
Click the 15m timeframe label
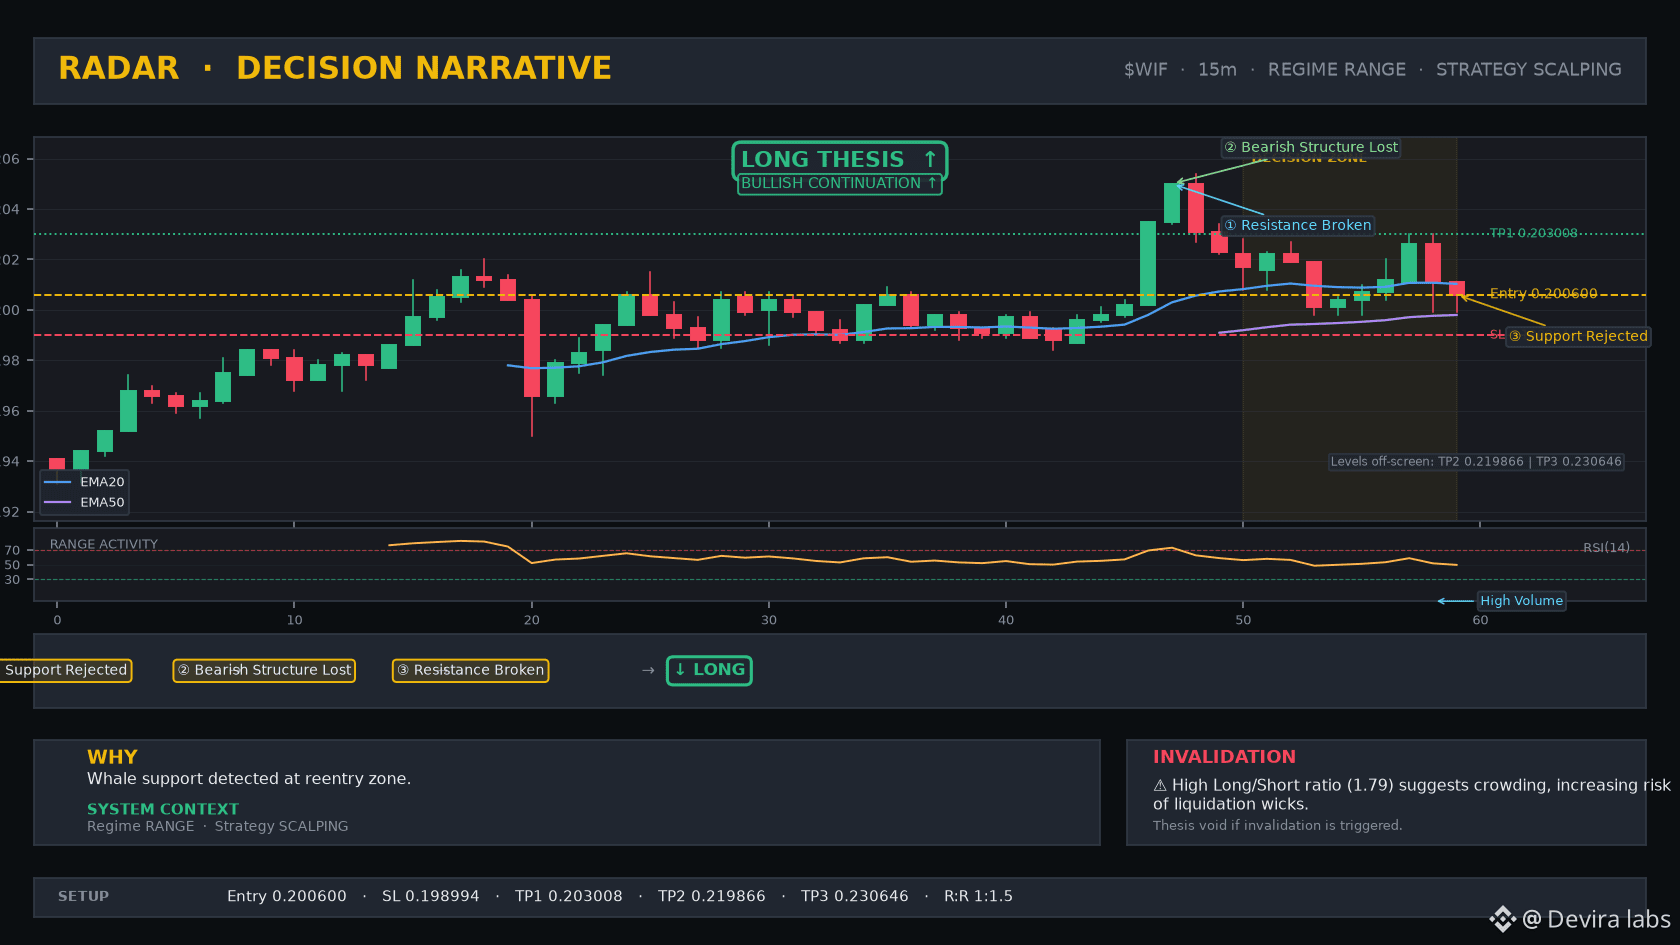click(1217, 70)
